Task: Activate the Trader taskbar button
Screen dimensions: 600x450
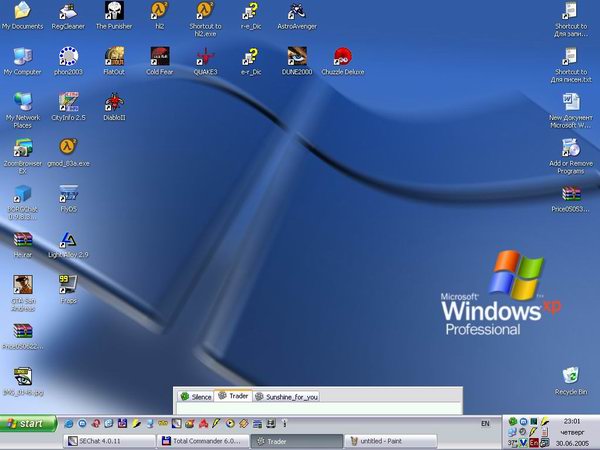Action: [x=297, y=441]
